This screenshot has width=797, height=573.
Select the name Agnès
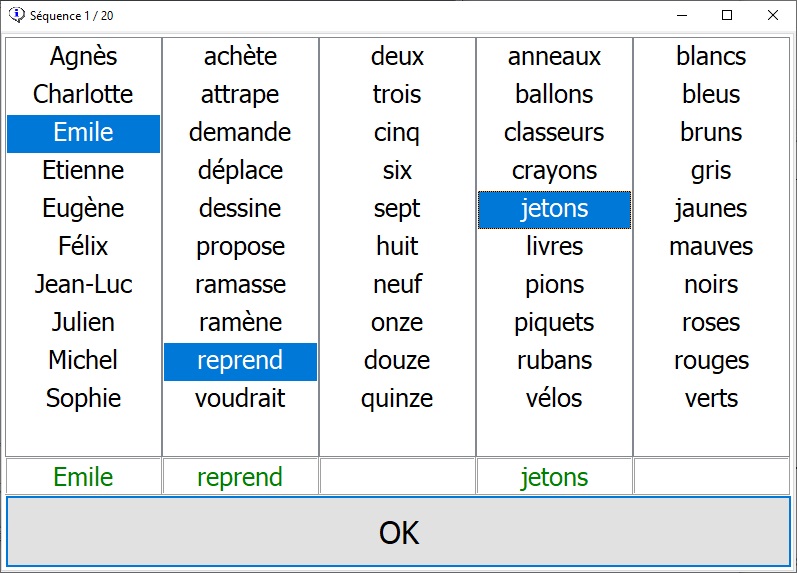click(x=83, y=57)
